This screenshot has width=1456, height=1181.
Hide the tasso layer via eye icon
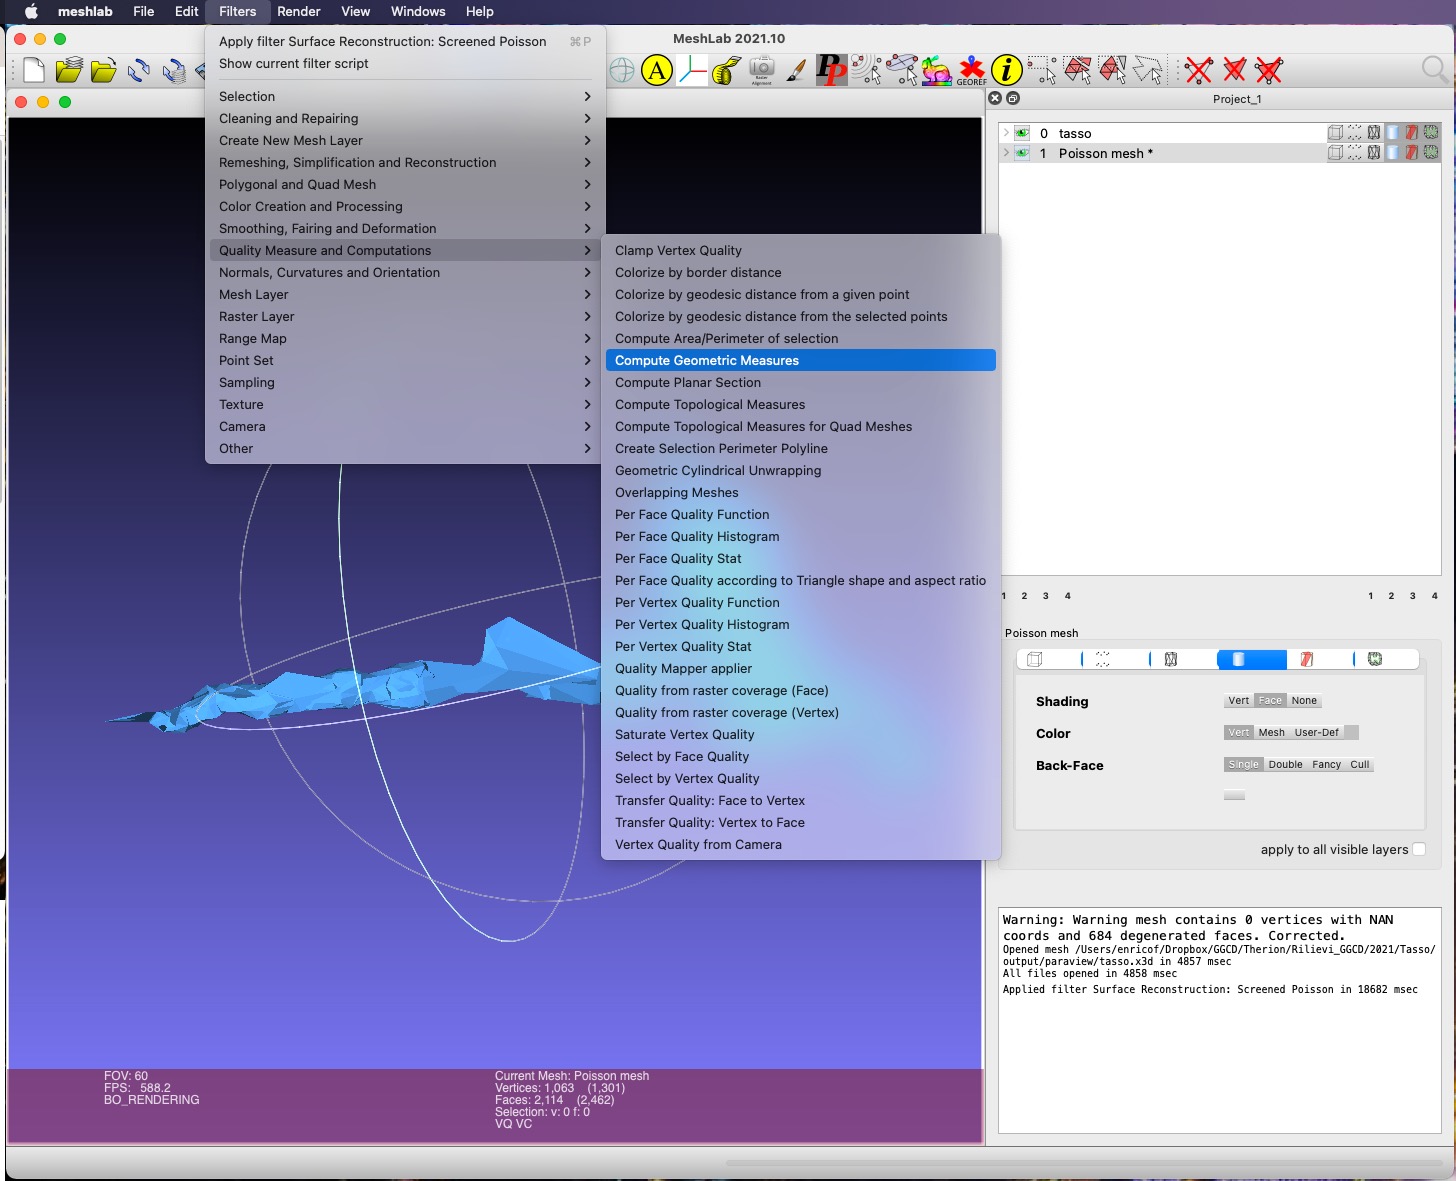(x=1022, y=133)
